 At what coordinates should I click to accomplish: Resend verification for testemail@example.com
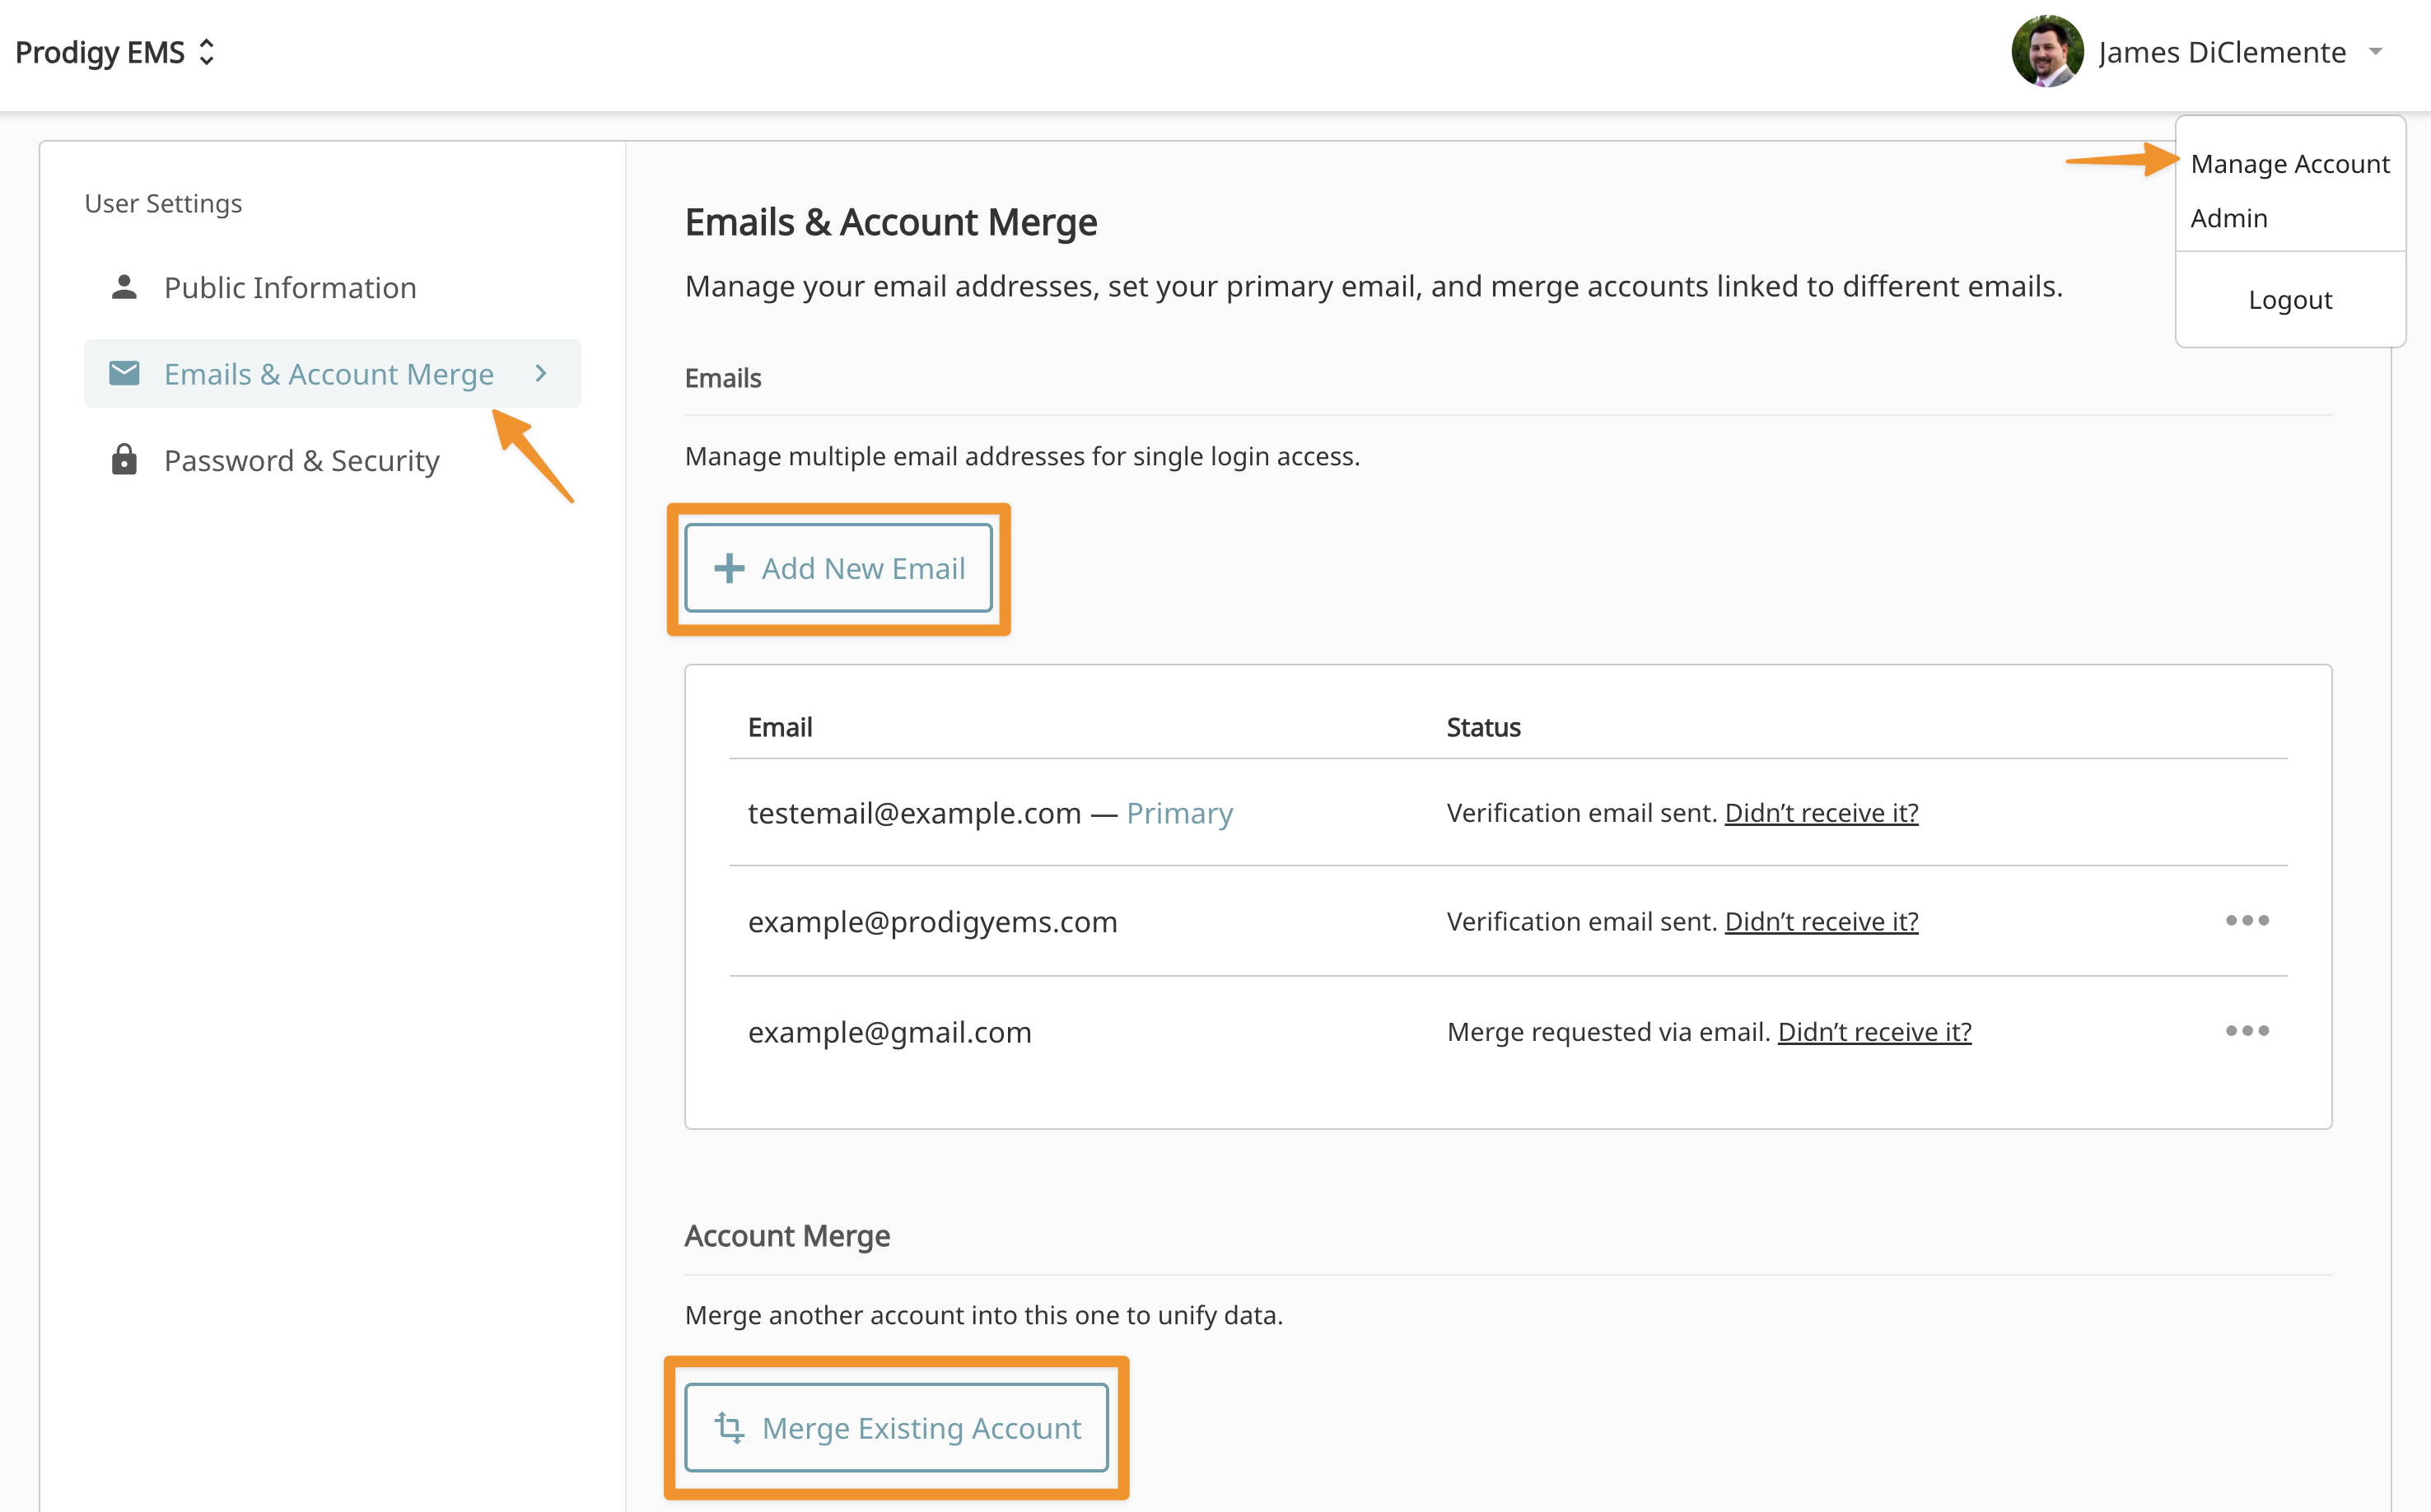[1820, 813]
